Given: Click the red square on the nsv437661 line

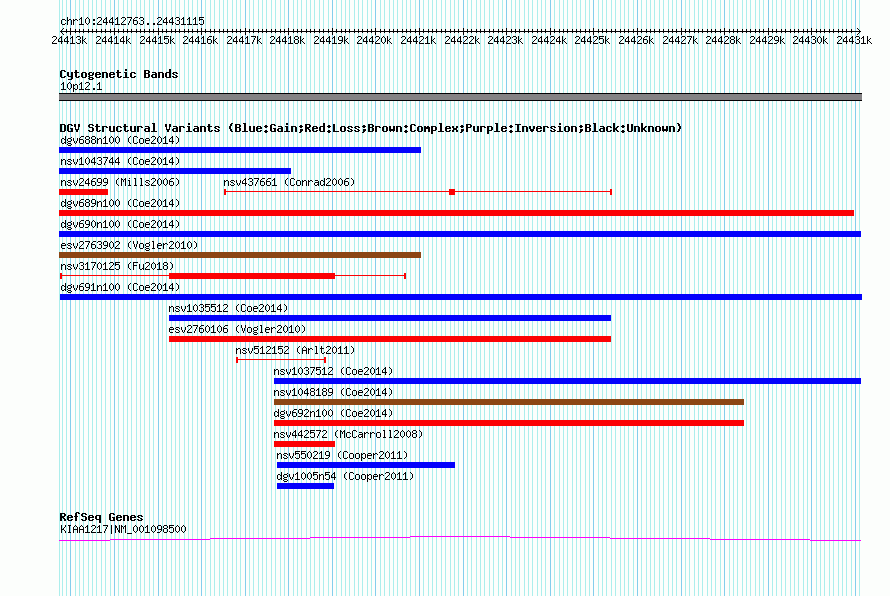Looking at the screenshot, I should [x=452, y=192].
